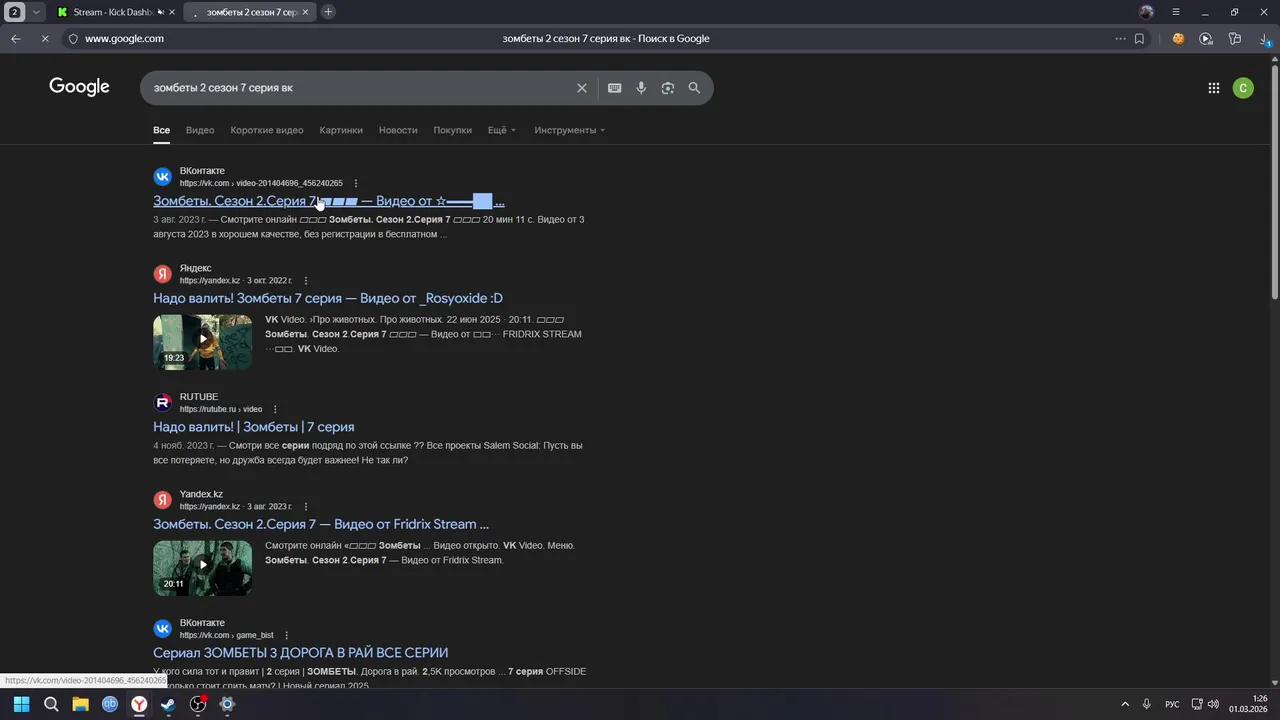Image resolution: width=1280 pixels, height=720 pixels.
Task: Open the Google account avatar
Action: 1243,88
